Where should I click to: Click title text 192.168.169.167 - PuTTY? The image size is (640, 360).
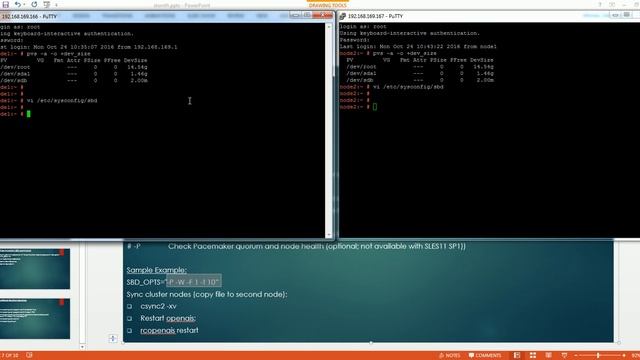(x=375, y=16)
